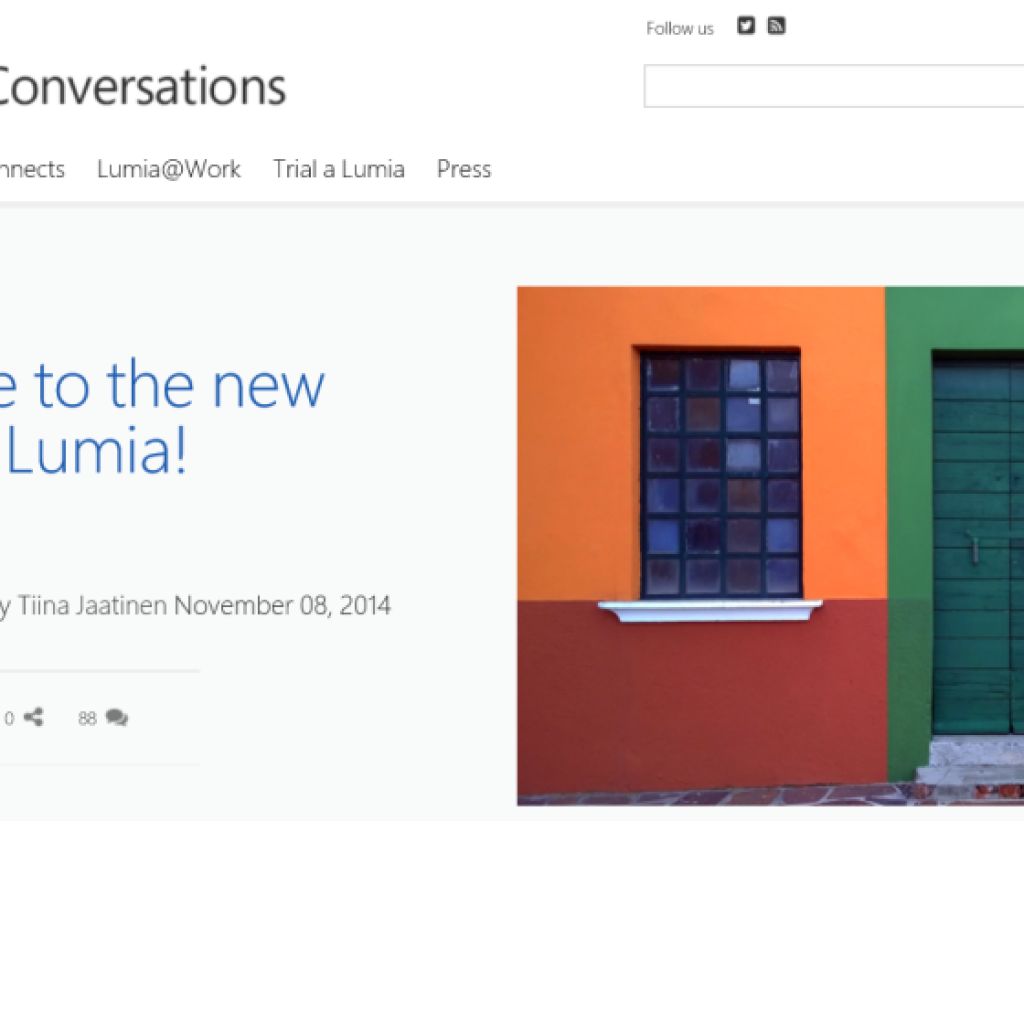This screenshot has height=1024, width=1024.
Task: Open the Lumia@Work menu item
Action: pos(168,169)
